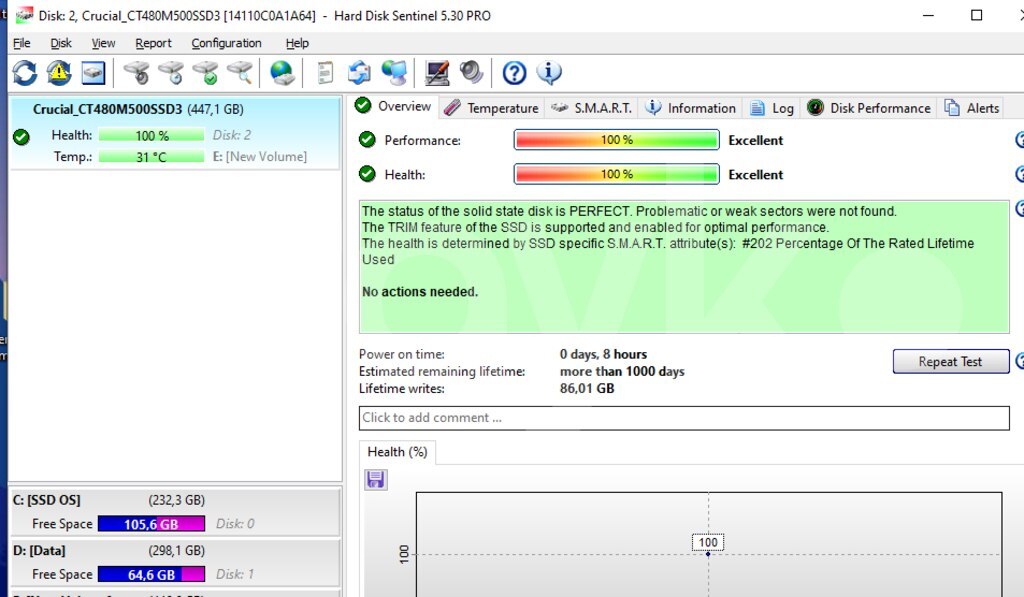Click the refresh disk info toolbar icon
The image size is (1024, 597).
coord(25,72)
